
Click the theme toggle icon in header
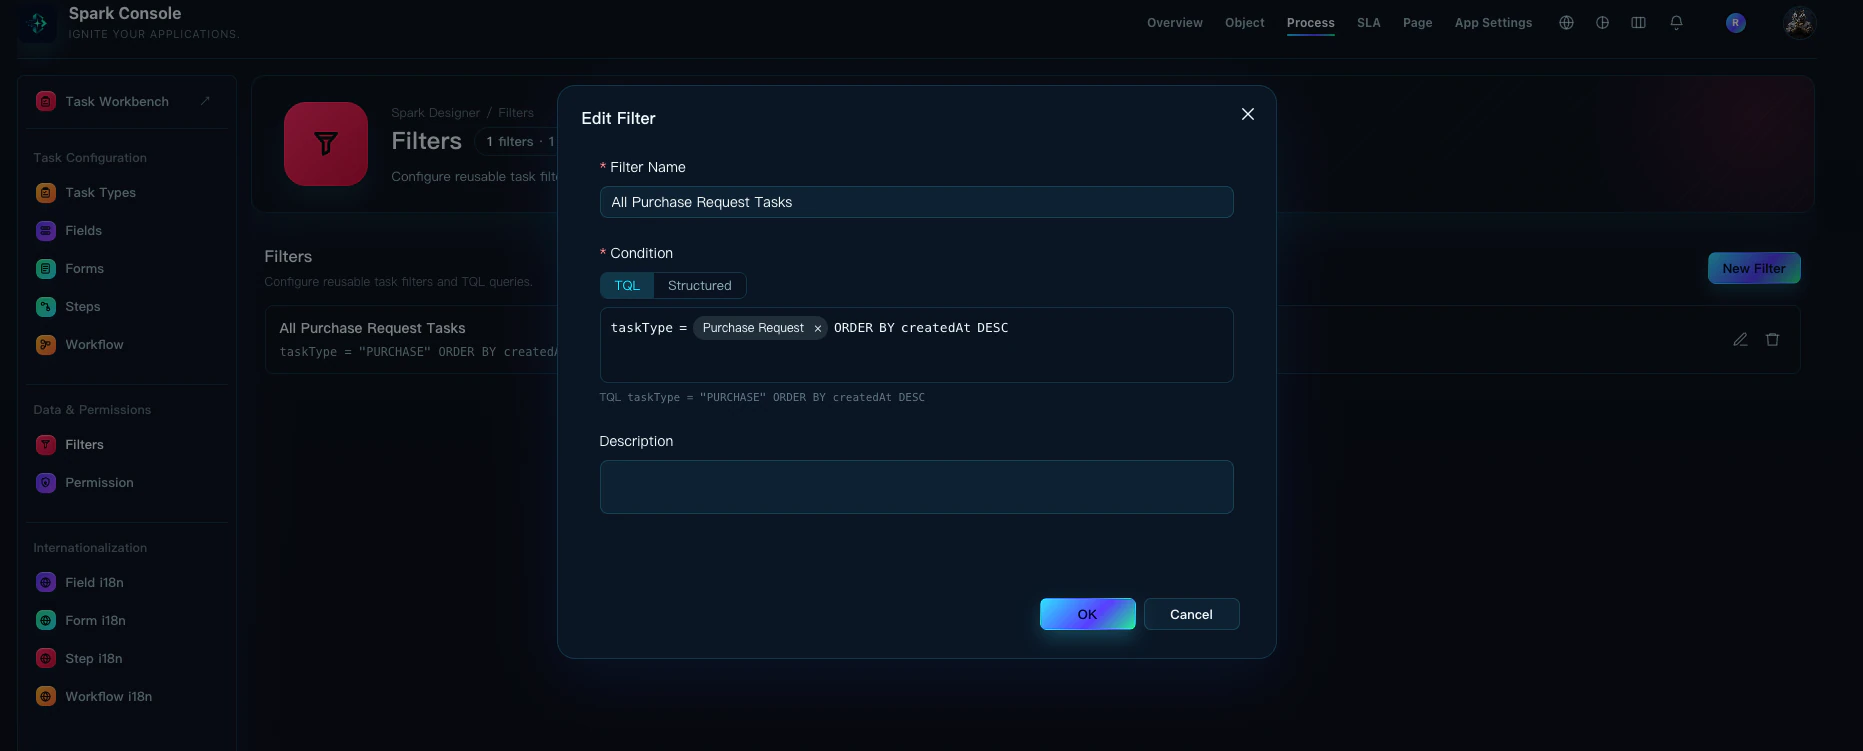[x=1602, y=23]
